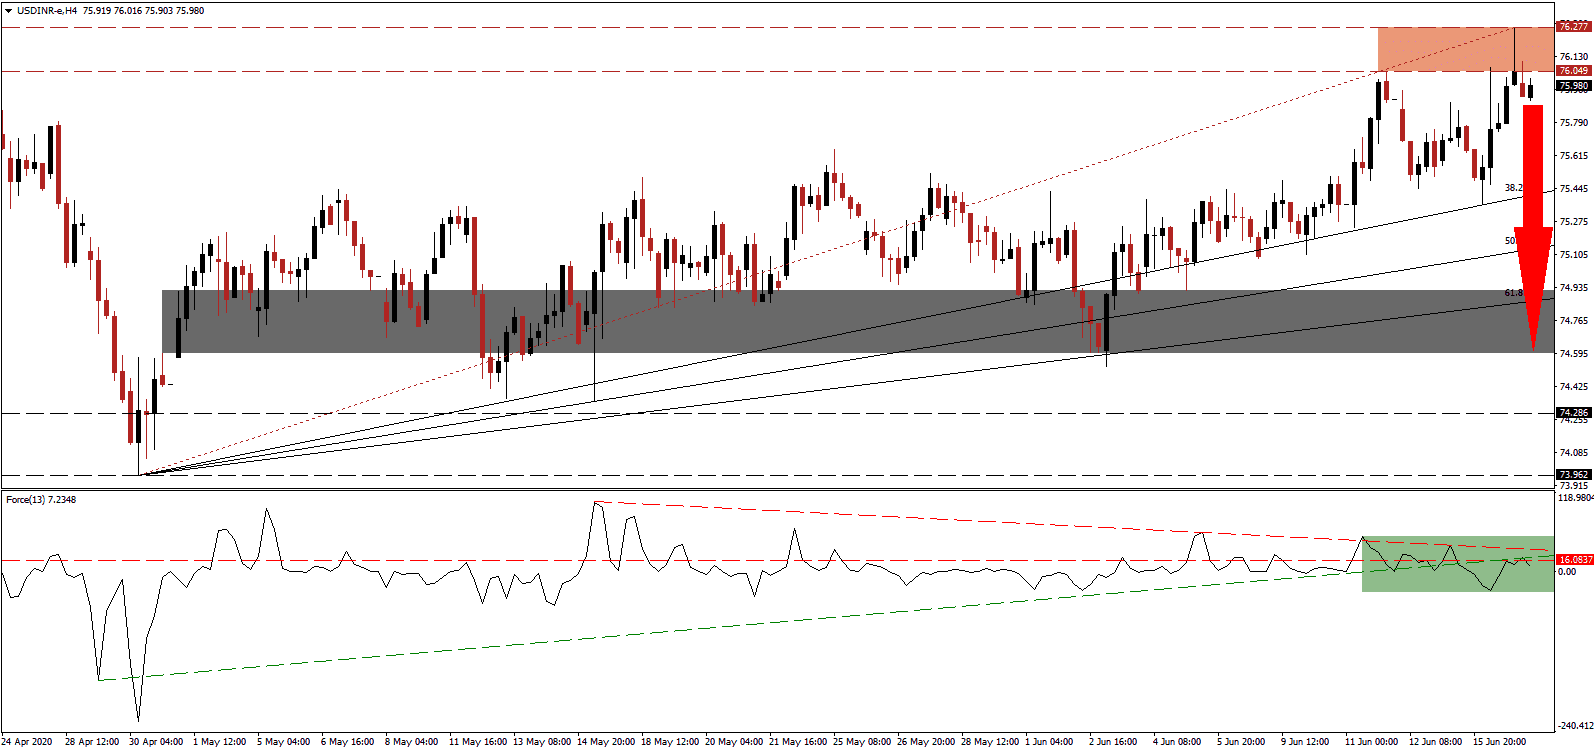1594x753 pixels.
Task: Open the chart menu triangle beside USDINR-e,H4
Action: pos(8,10)
